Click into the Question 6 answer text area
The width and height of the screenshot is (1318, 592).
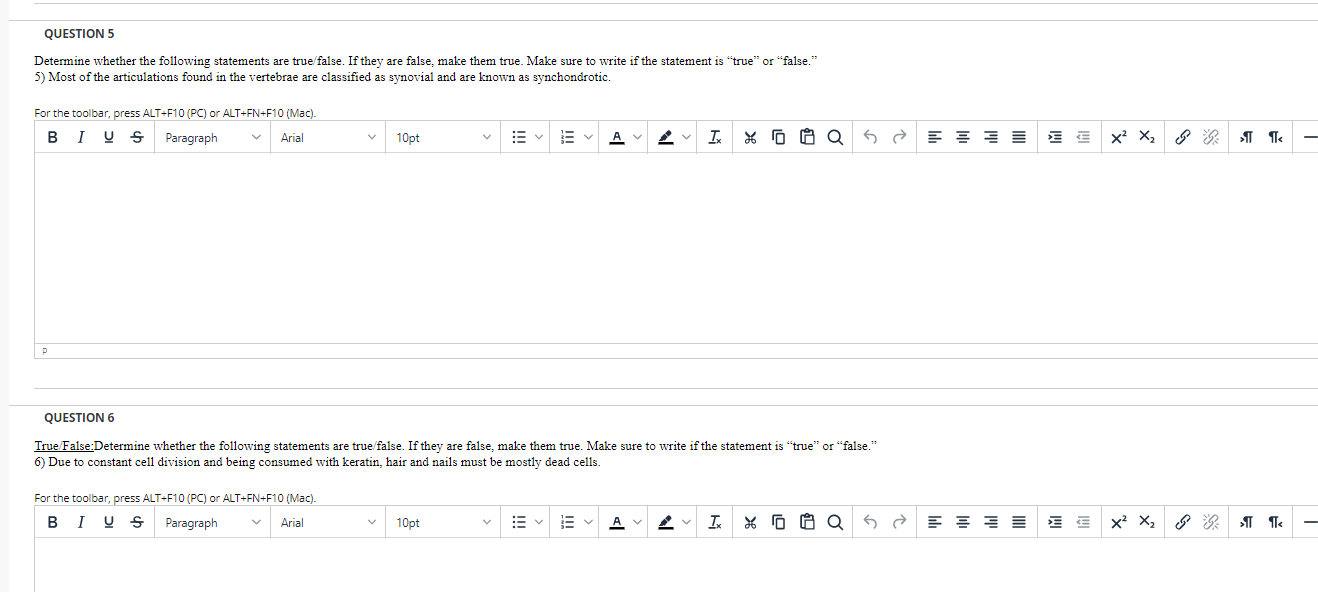(x=676, y=565)
